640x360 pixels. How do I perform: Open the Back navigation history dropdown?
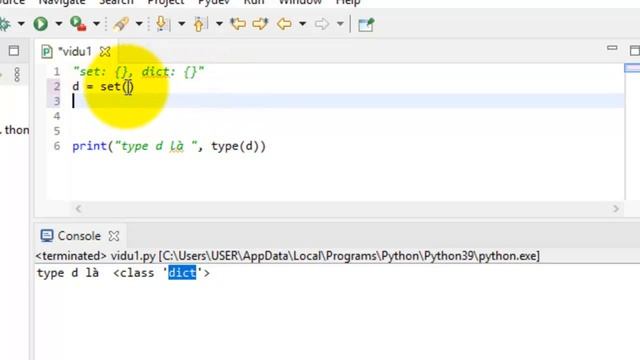(302, 24)
